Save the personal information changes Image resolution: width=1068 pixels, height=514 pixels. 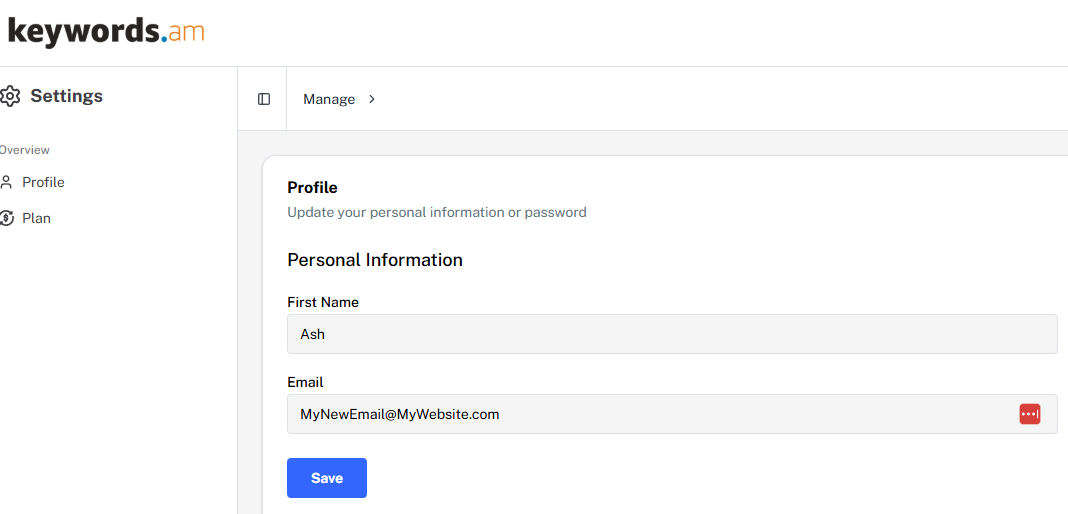[x=327, y=478]
